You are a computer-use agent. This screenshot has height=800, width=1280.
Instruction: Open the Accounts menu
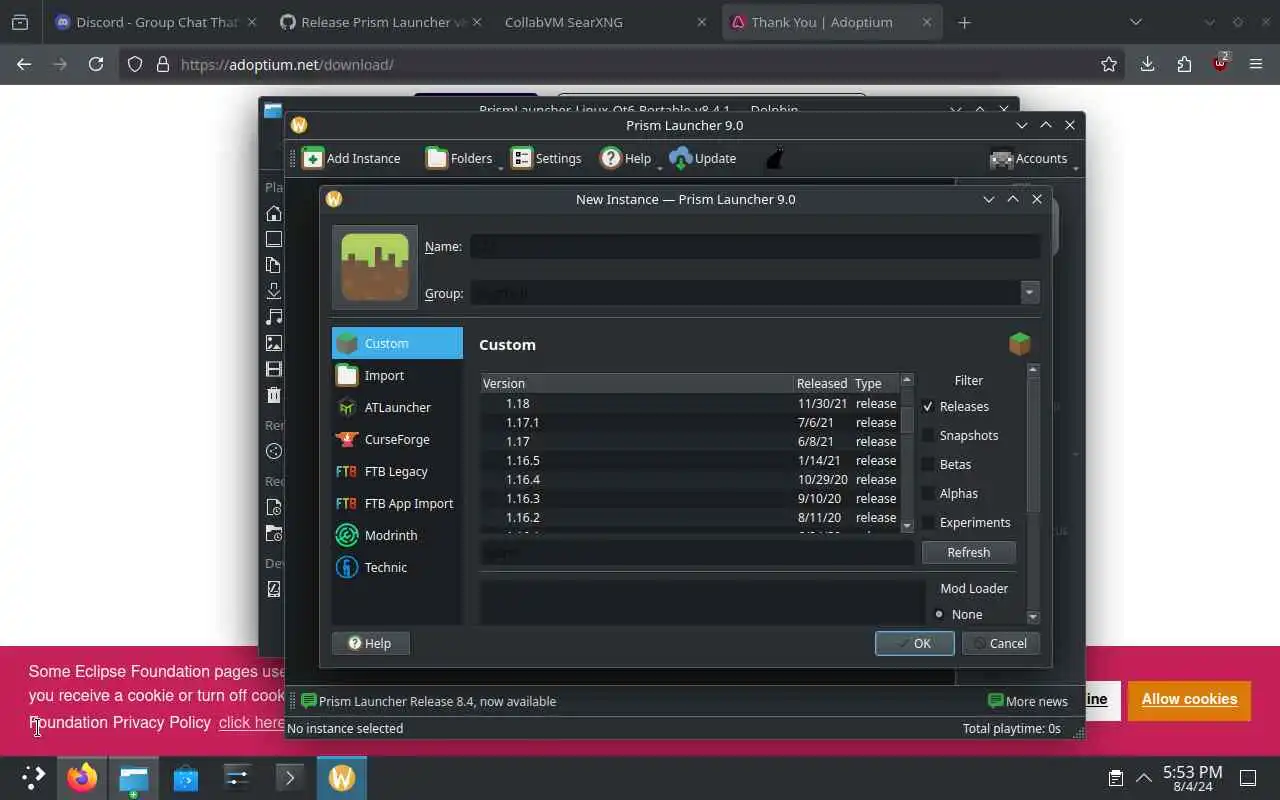click(1029, 158)
